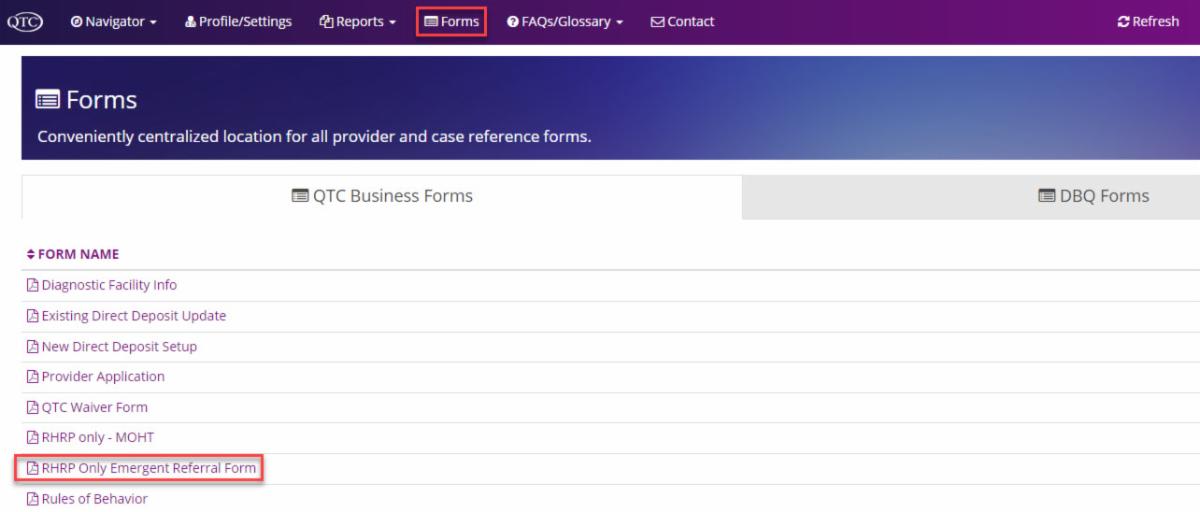Sort the list by Form Name
1200x512 pixels.
tap(72, 254)
